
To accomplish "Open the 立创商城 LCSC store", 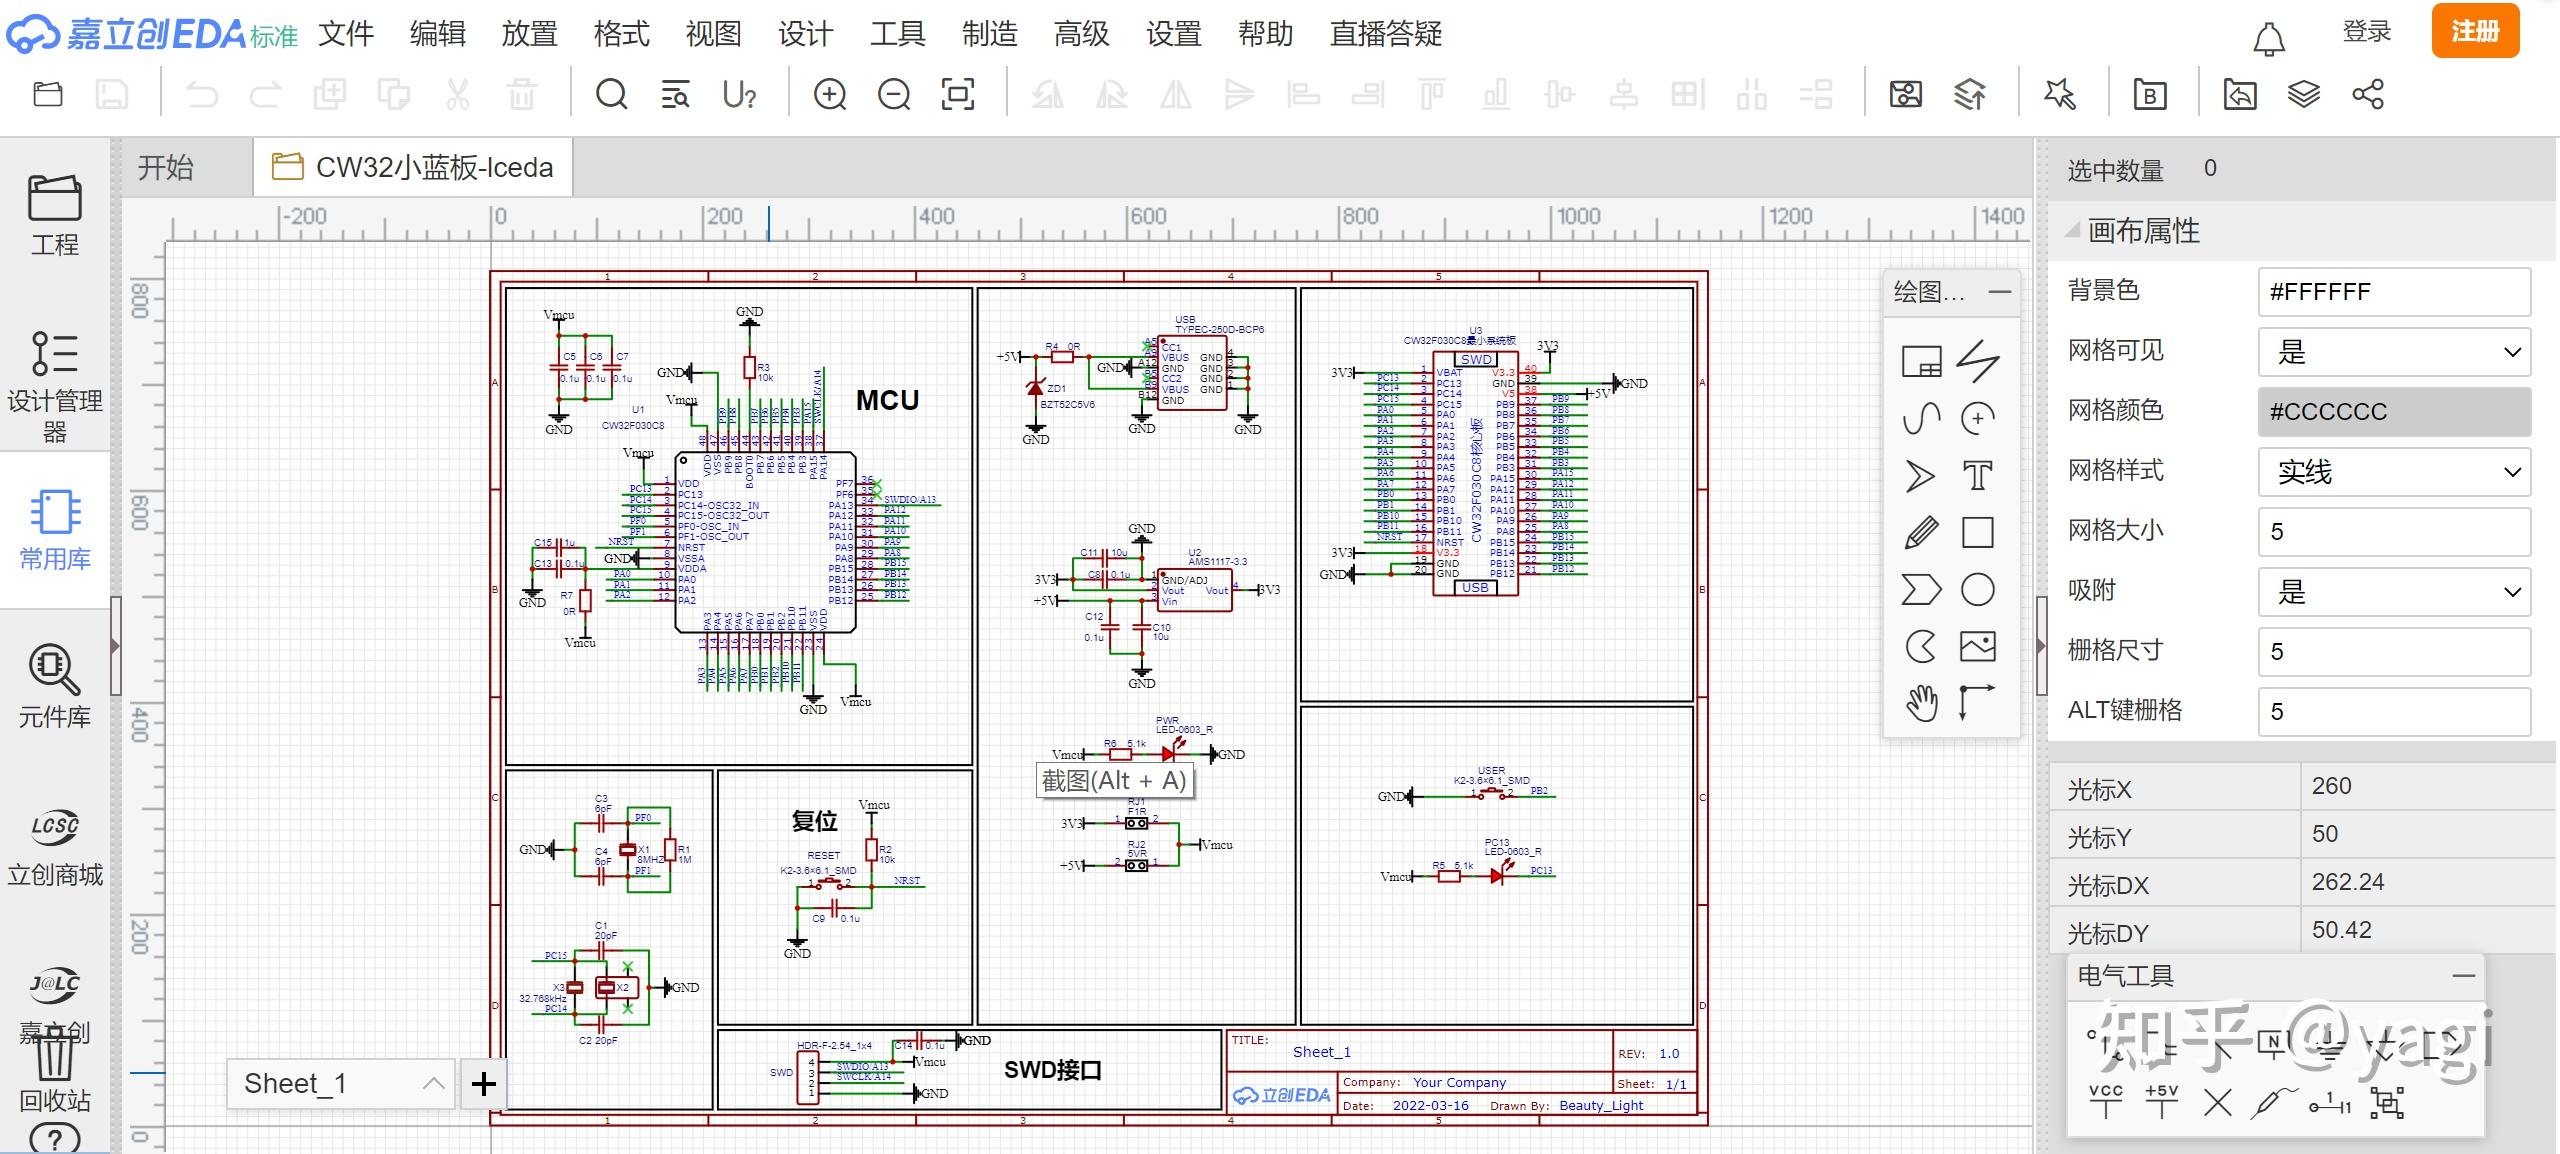I will pos(55,846).
